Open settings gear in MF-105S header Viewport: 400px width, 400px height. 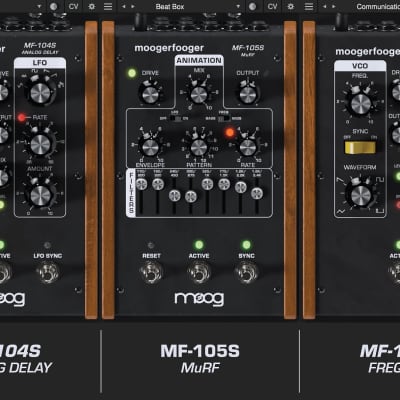291,6
